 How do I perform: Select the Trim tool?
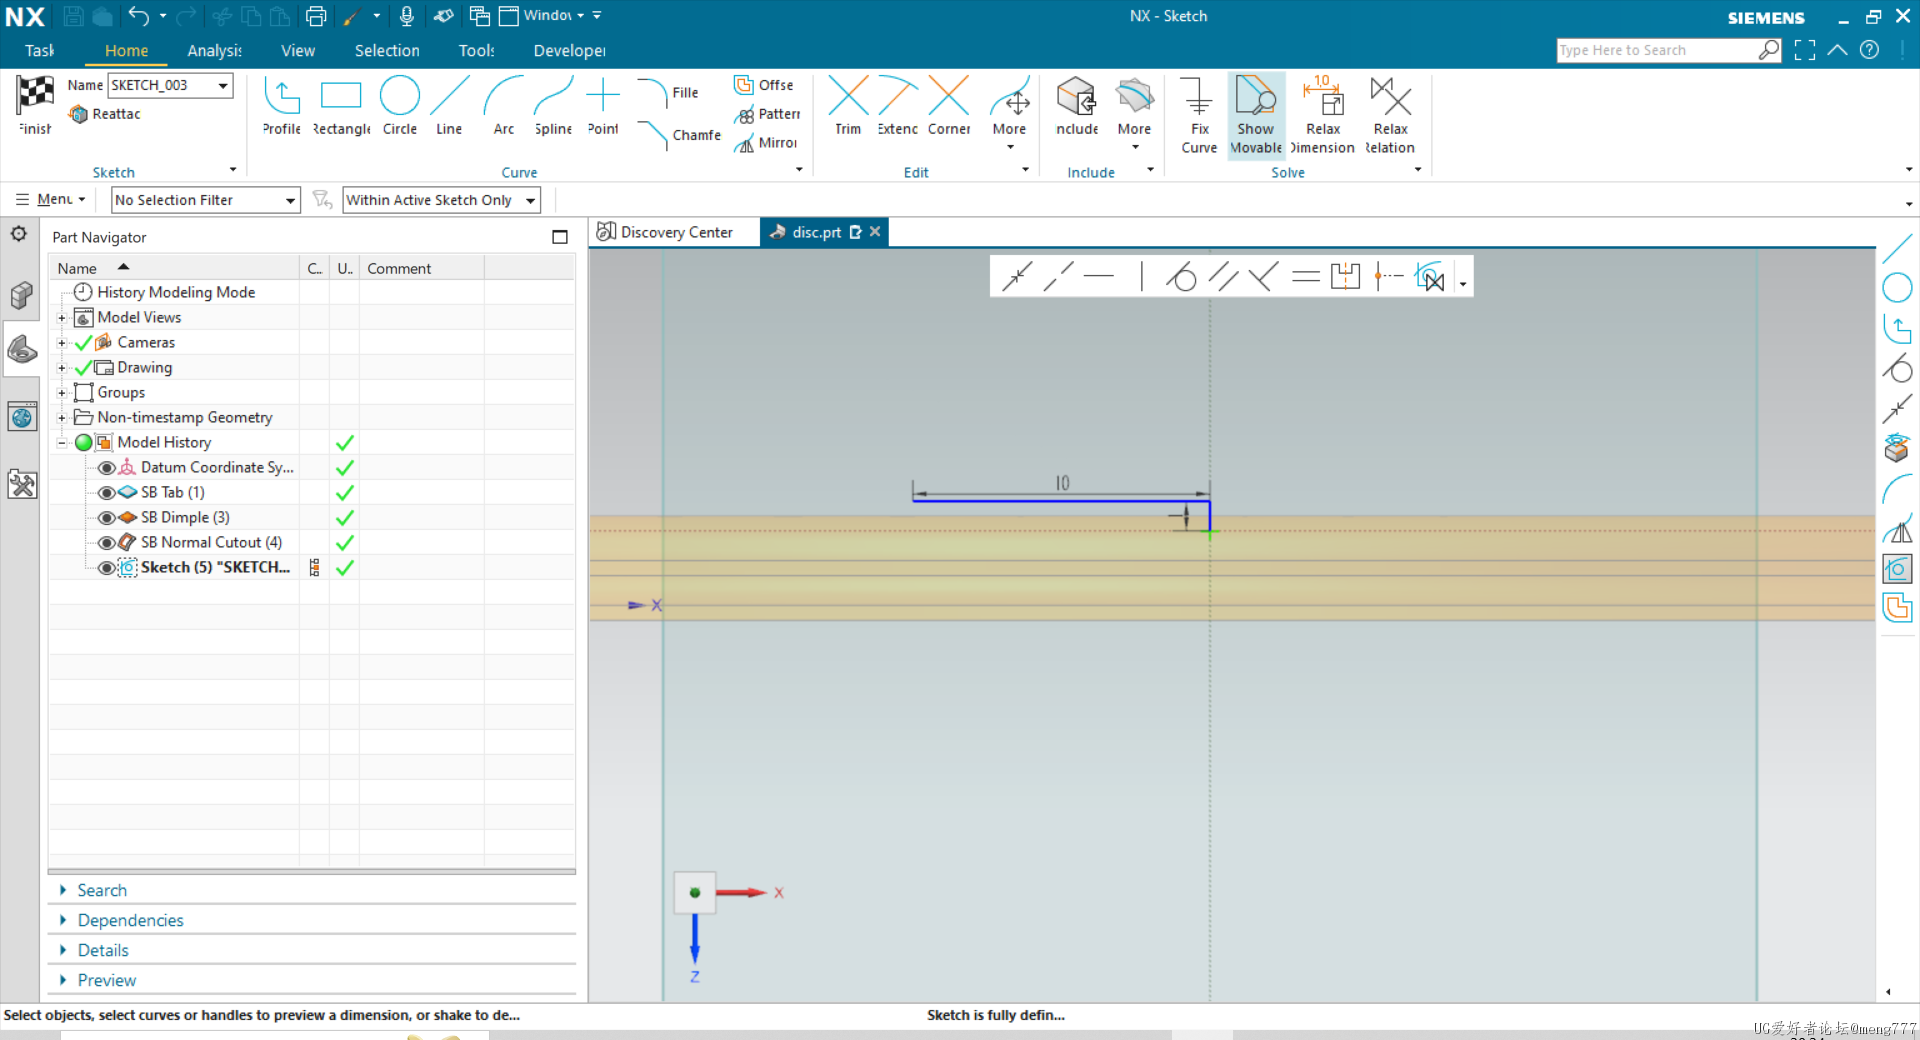click(x=848, y=106)
